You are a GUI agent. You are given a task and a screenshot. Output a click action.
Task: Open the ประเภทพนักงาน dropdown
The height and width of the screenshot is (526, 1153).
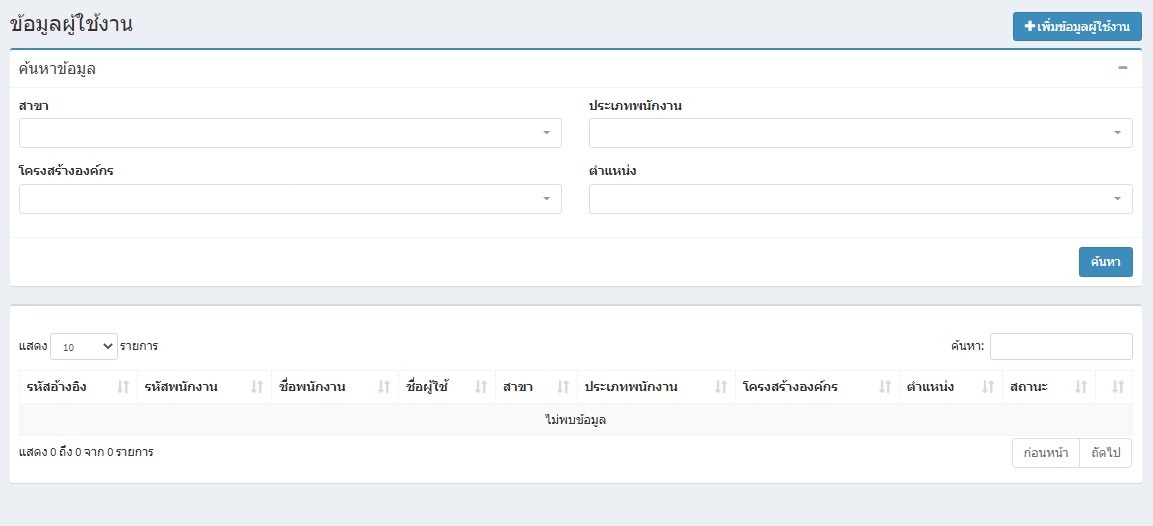[860, 133]
